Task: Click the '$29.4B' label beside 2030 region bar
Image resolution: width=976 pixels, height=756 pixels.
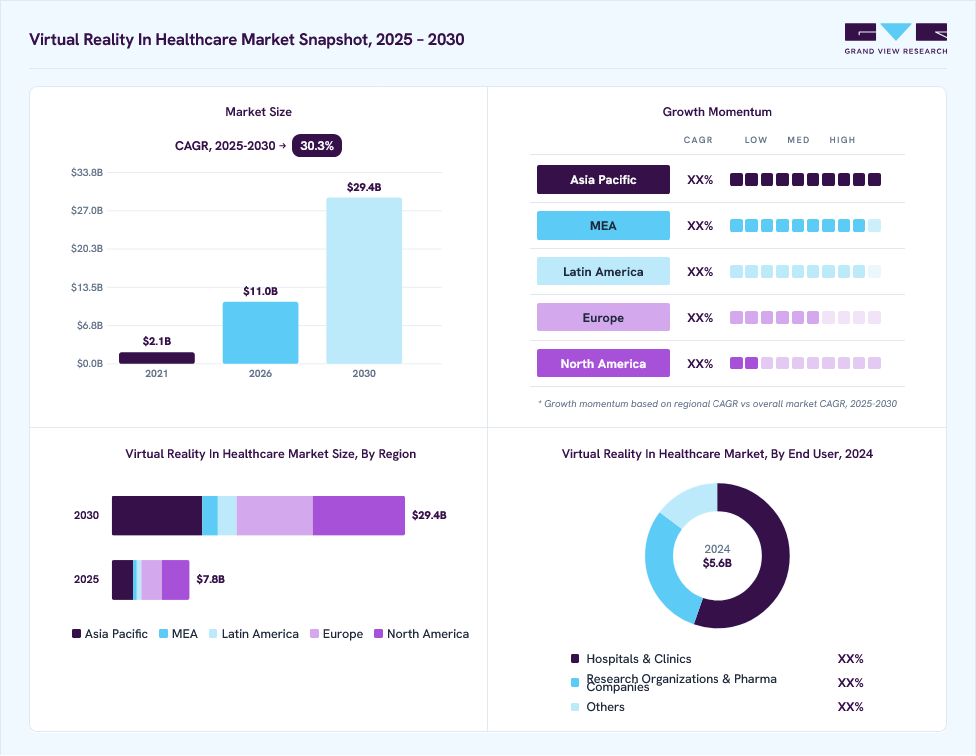Action: (429, 515)
